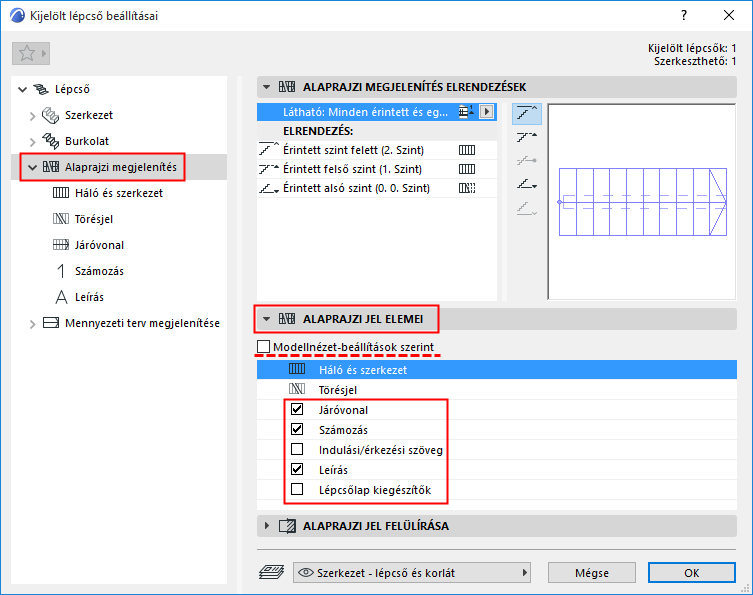The image size is (753, 595).
Task: Click symbol icon of Érintett szint felett row
Action: click(467, 150)
